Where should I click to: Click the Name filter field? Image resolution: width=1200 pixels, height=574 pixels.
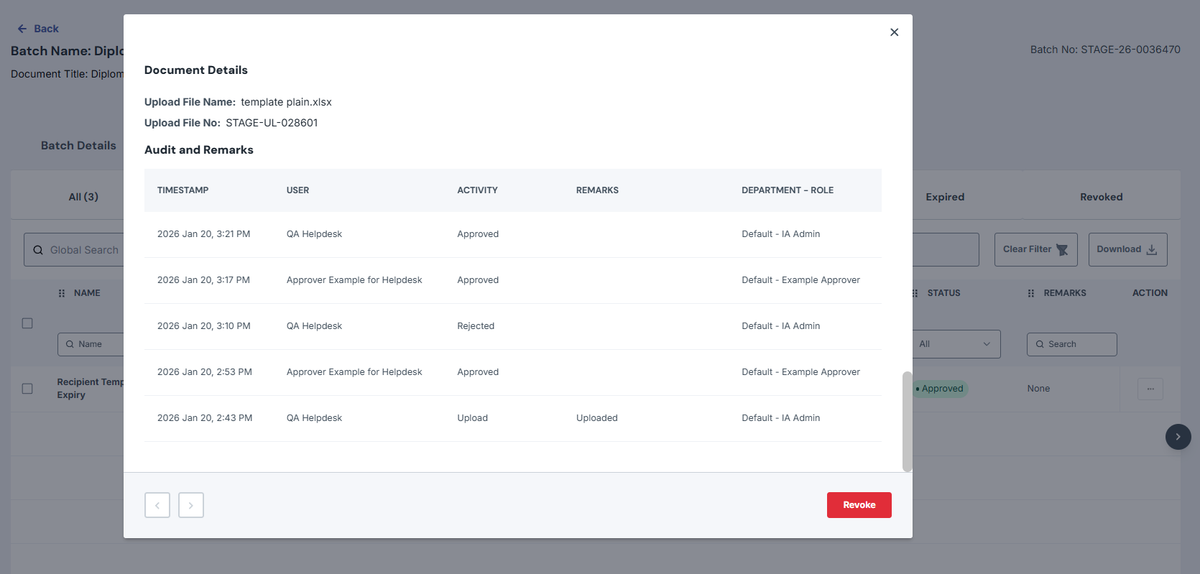pyautogui.click(x=90, y=344)
